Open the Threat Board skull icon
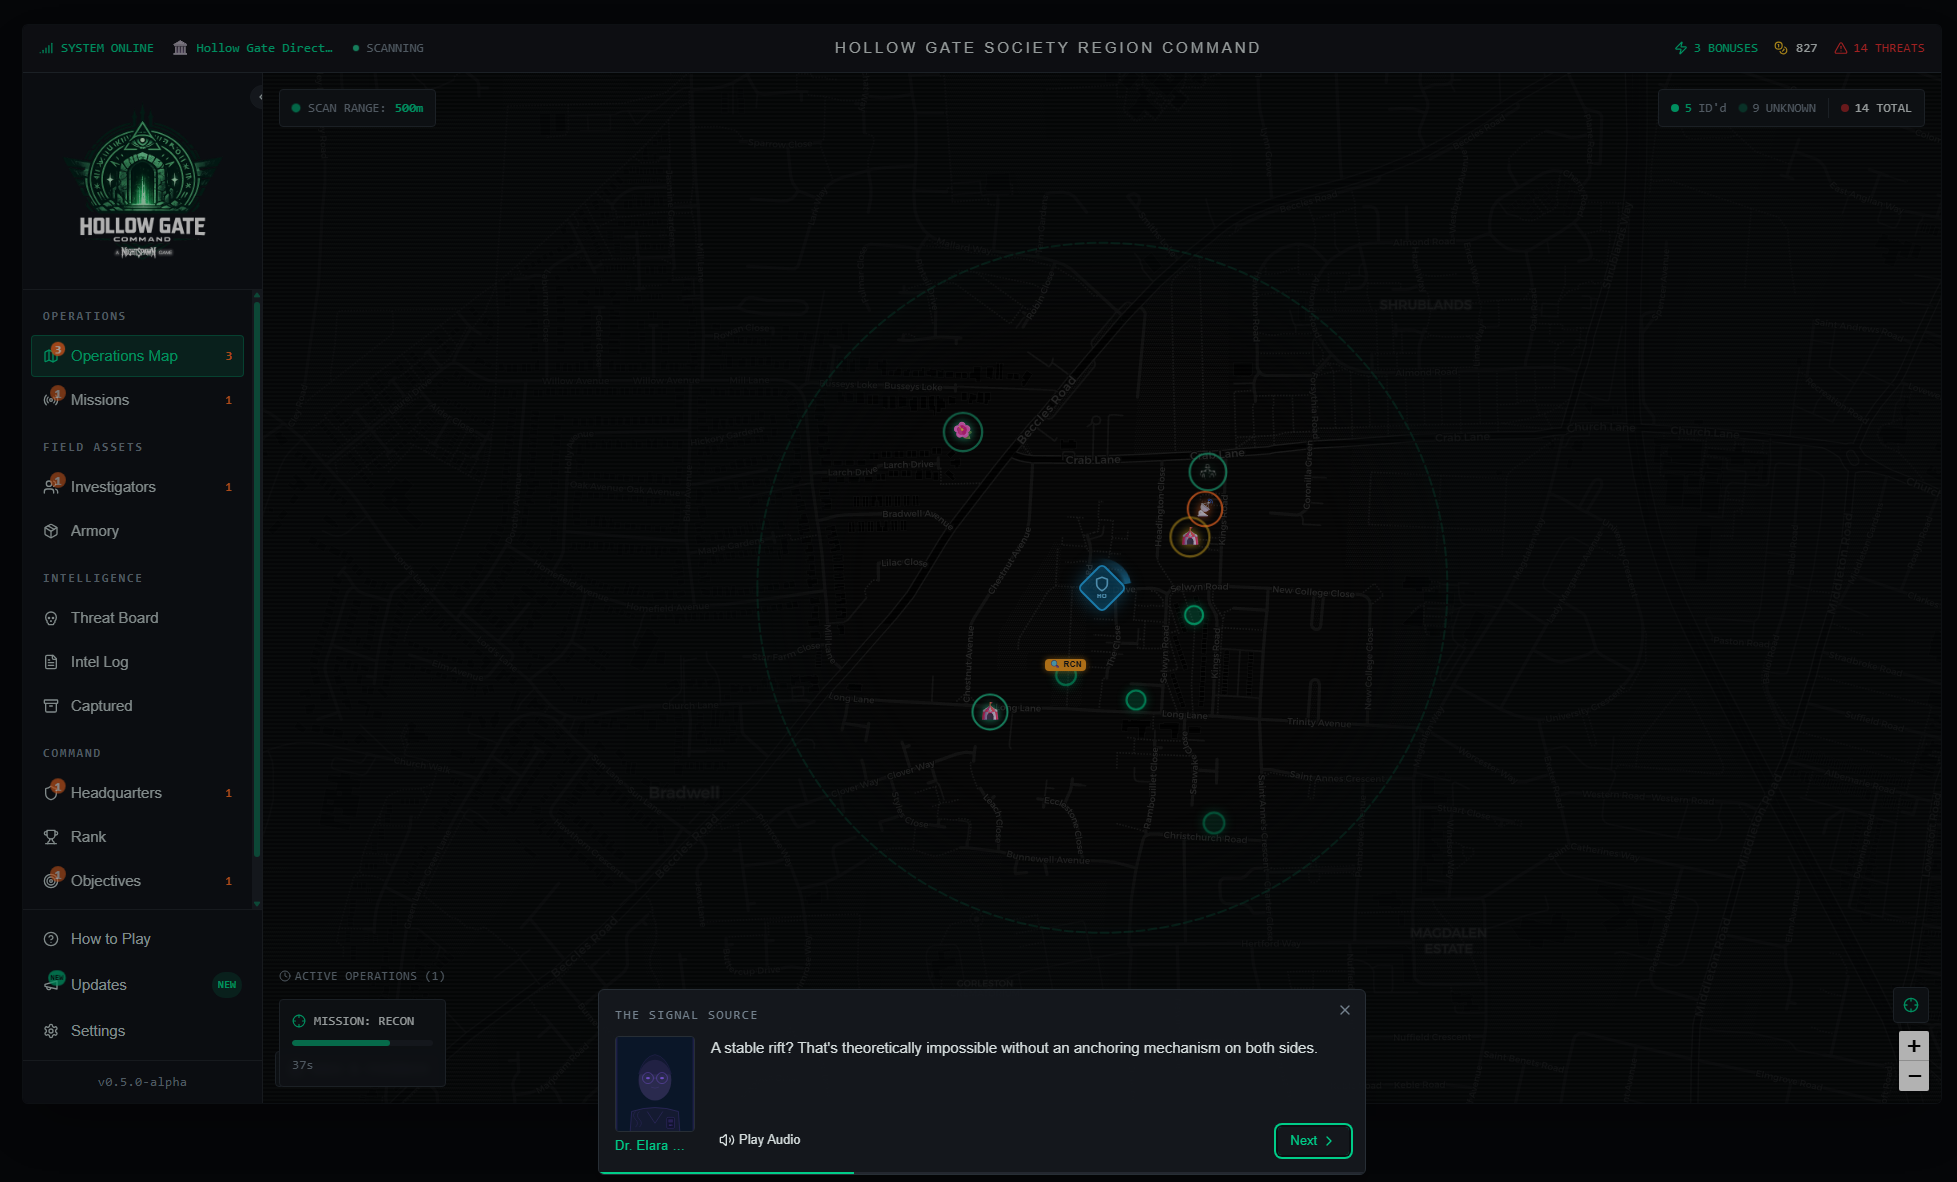This screenshot has height=1182, width=1957. pos(51,618)
